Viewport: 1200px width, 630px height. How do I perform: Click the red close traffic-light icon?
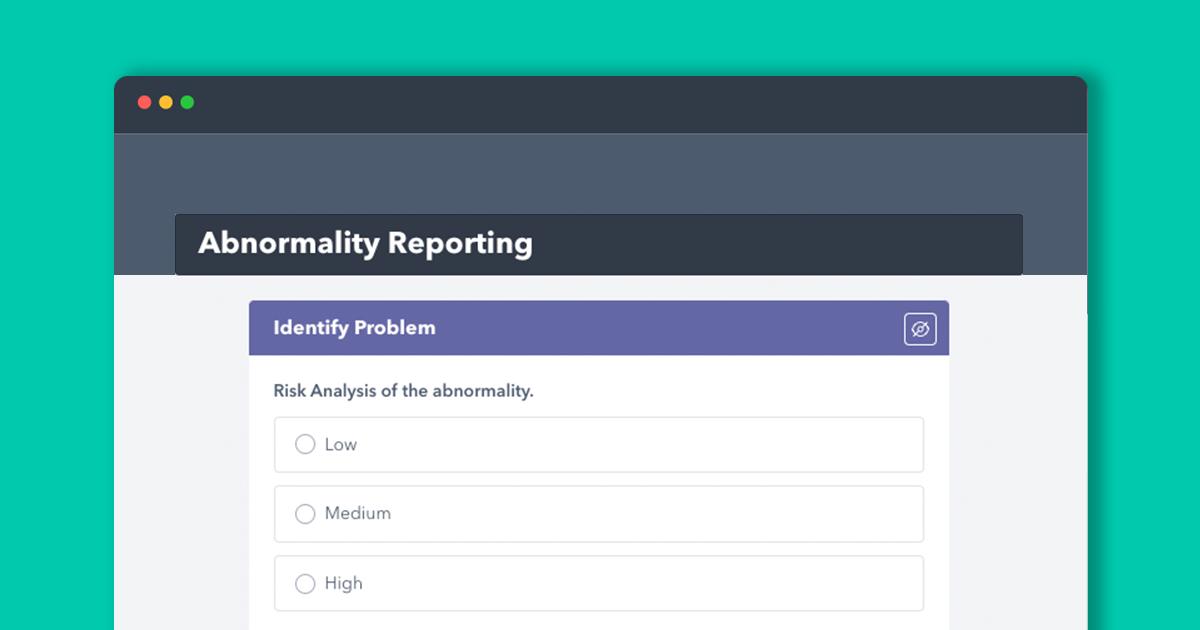click(x=145, y=102)
